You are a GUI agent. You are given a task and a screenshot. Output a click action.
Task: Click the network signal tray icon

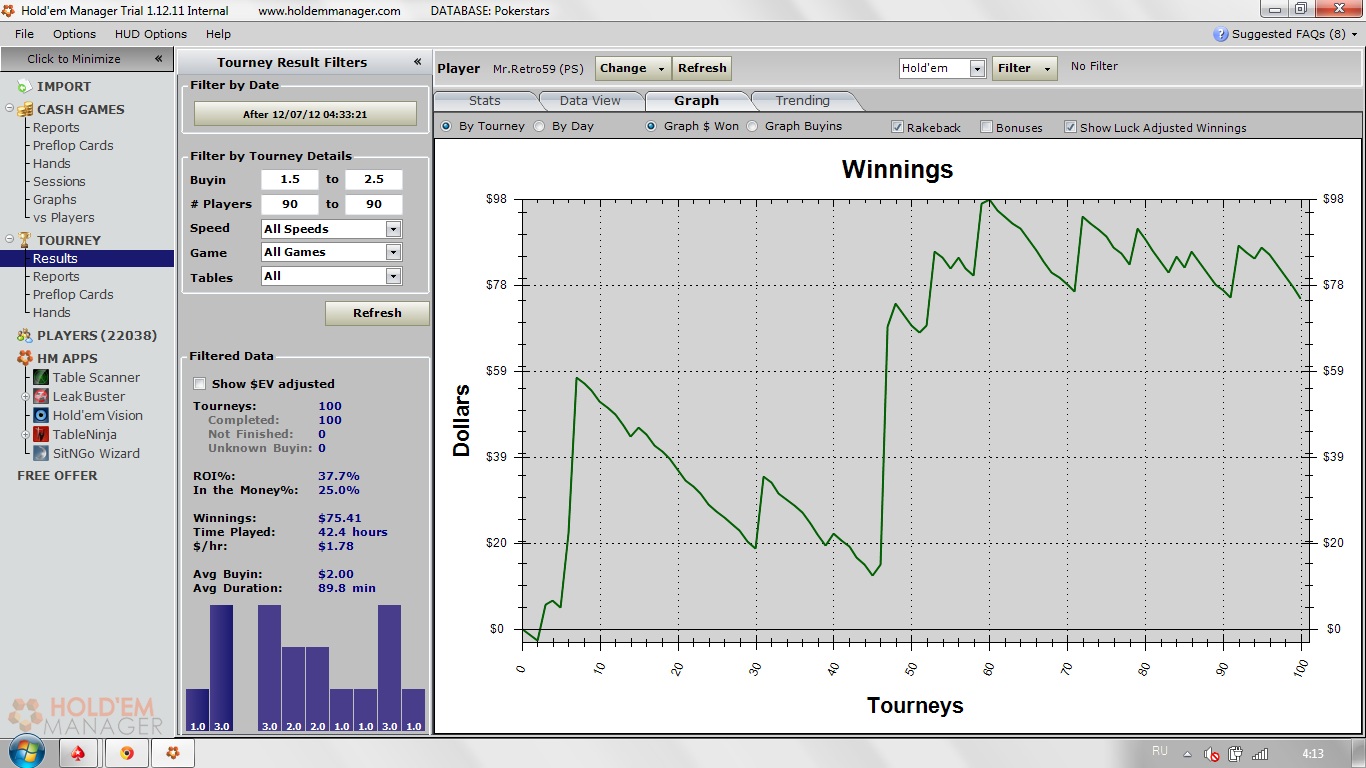(1260, 754)
